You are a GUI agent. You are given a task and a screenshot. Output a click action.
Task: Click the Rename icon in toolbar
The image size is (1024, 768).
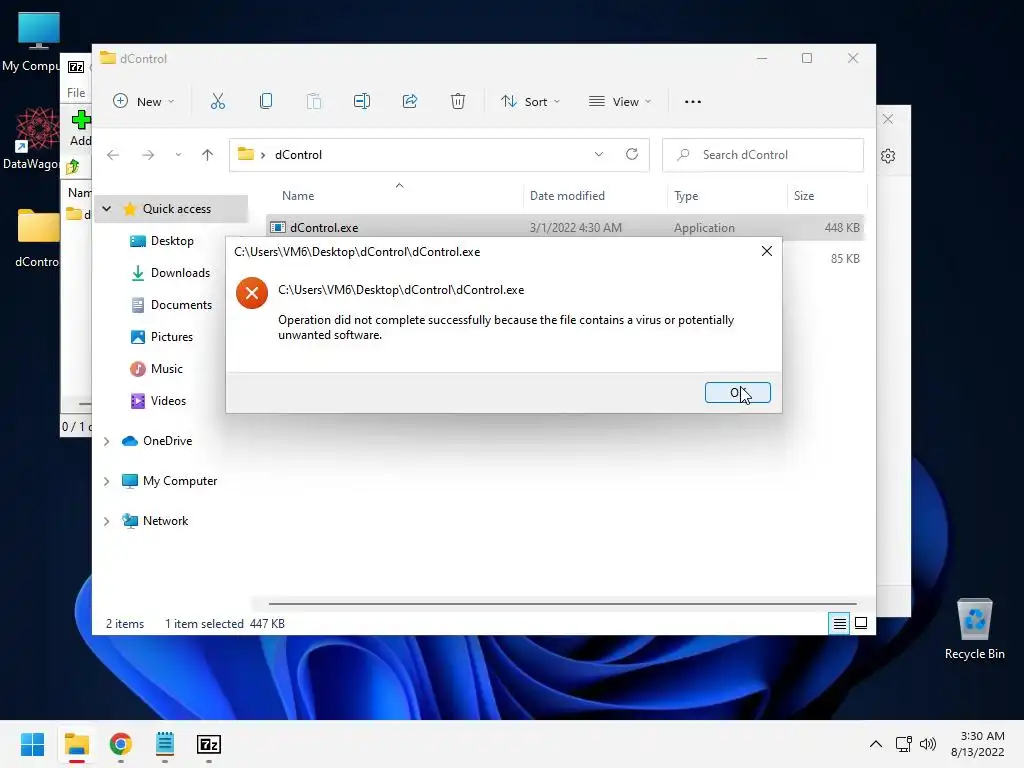coord(362,101)
